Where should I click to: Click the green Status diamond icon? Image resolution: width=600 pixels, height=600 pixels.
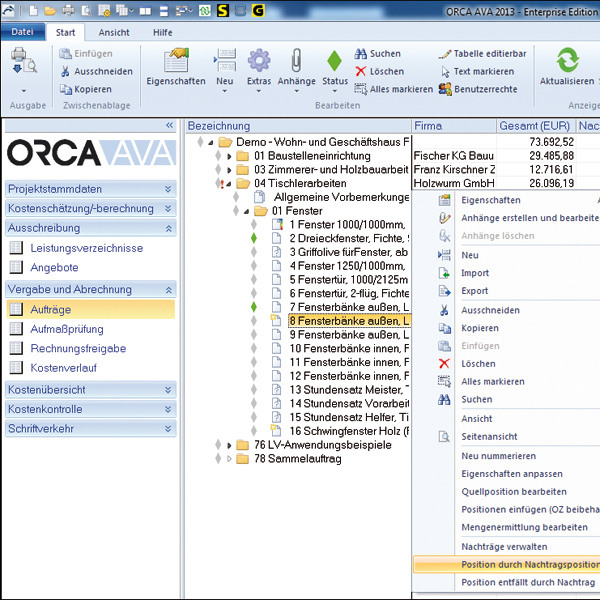[335, 62]
